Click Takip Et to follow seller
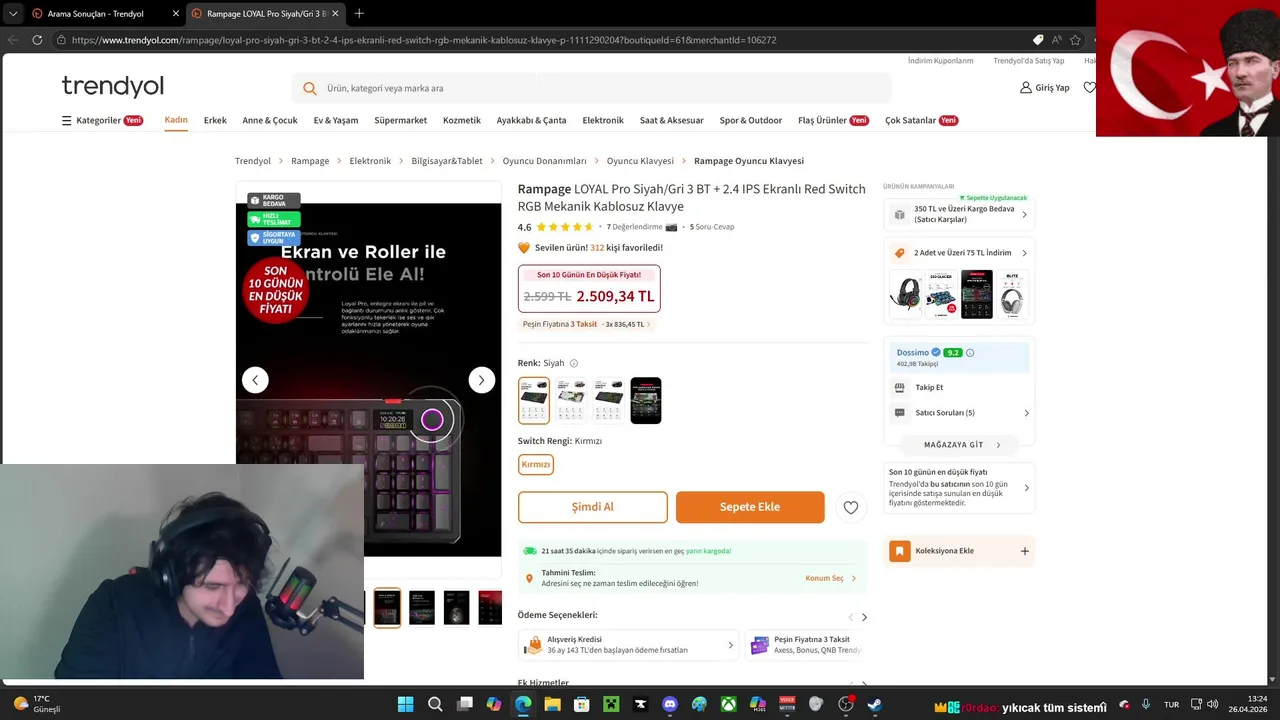 pos(929,387)
